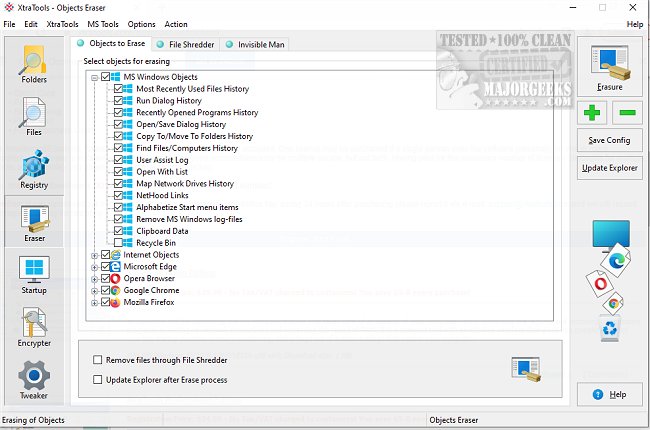This screenshot has width=650, height=430.
Task: Select Find Files/Computers History row
Action: (187, 148)
